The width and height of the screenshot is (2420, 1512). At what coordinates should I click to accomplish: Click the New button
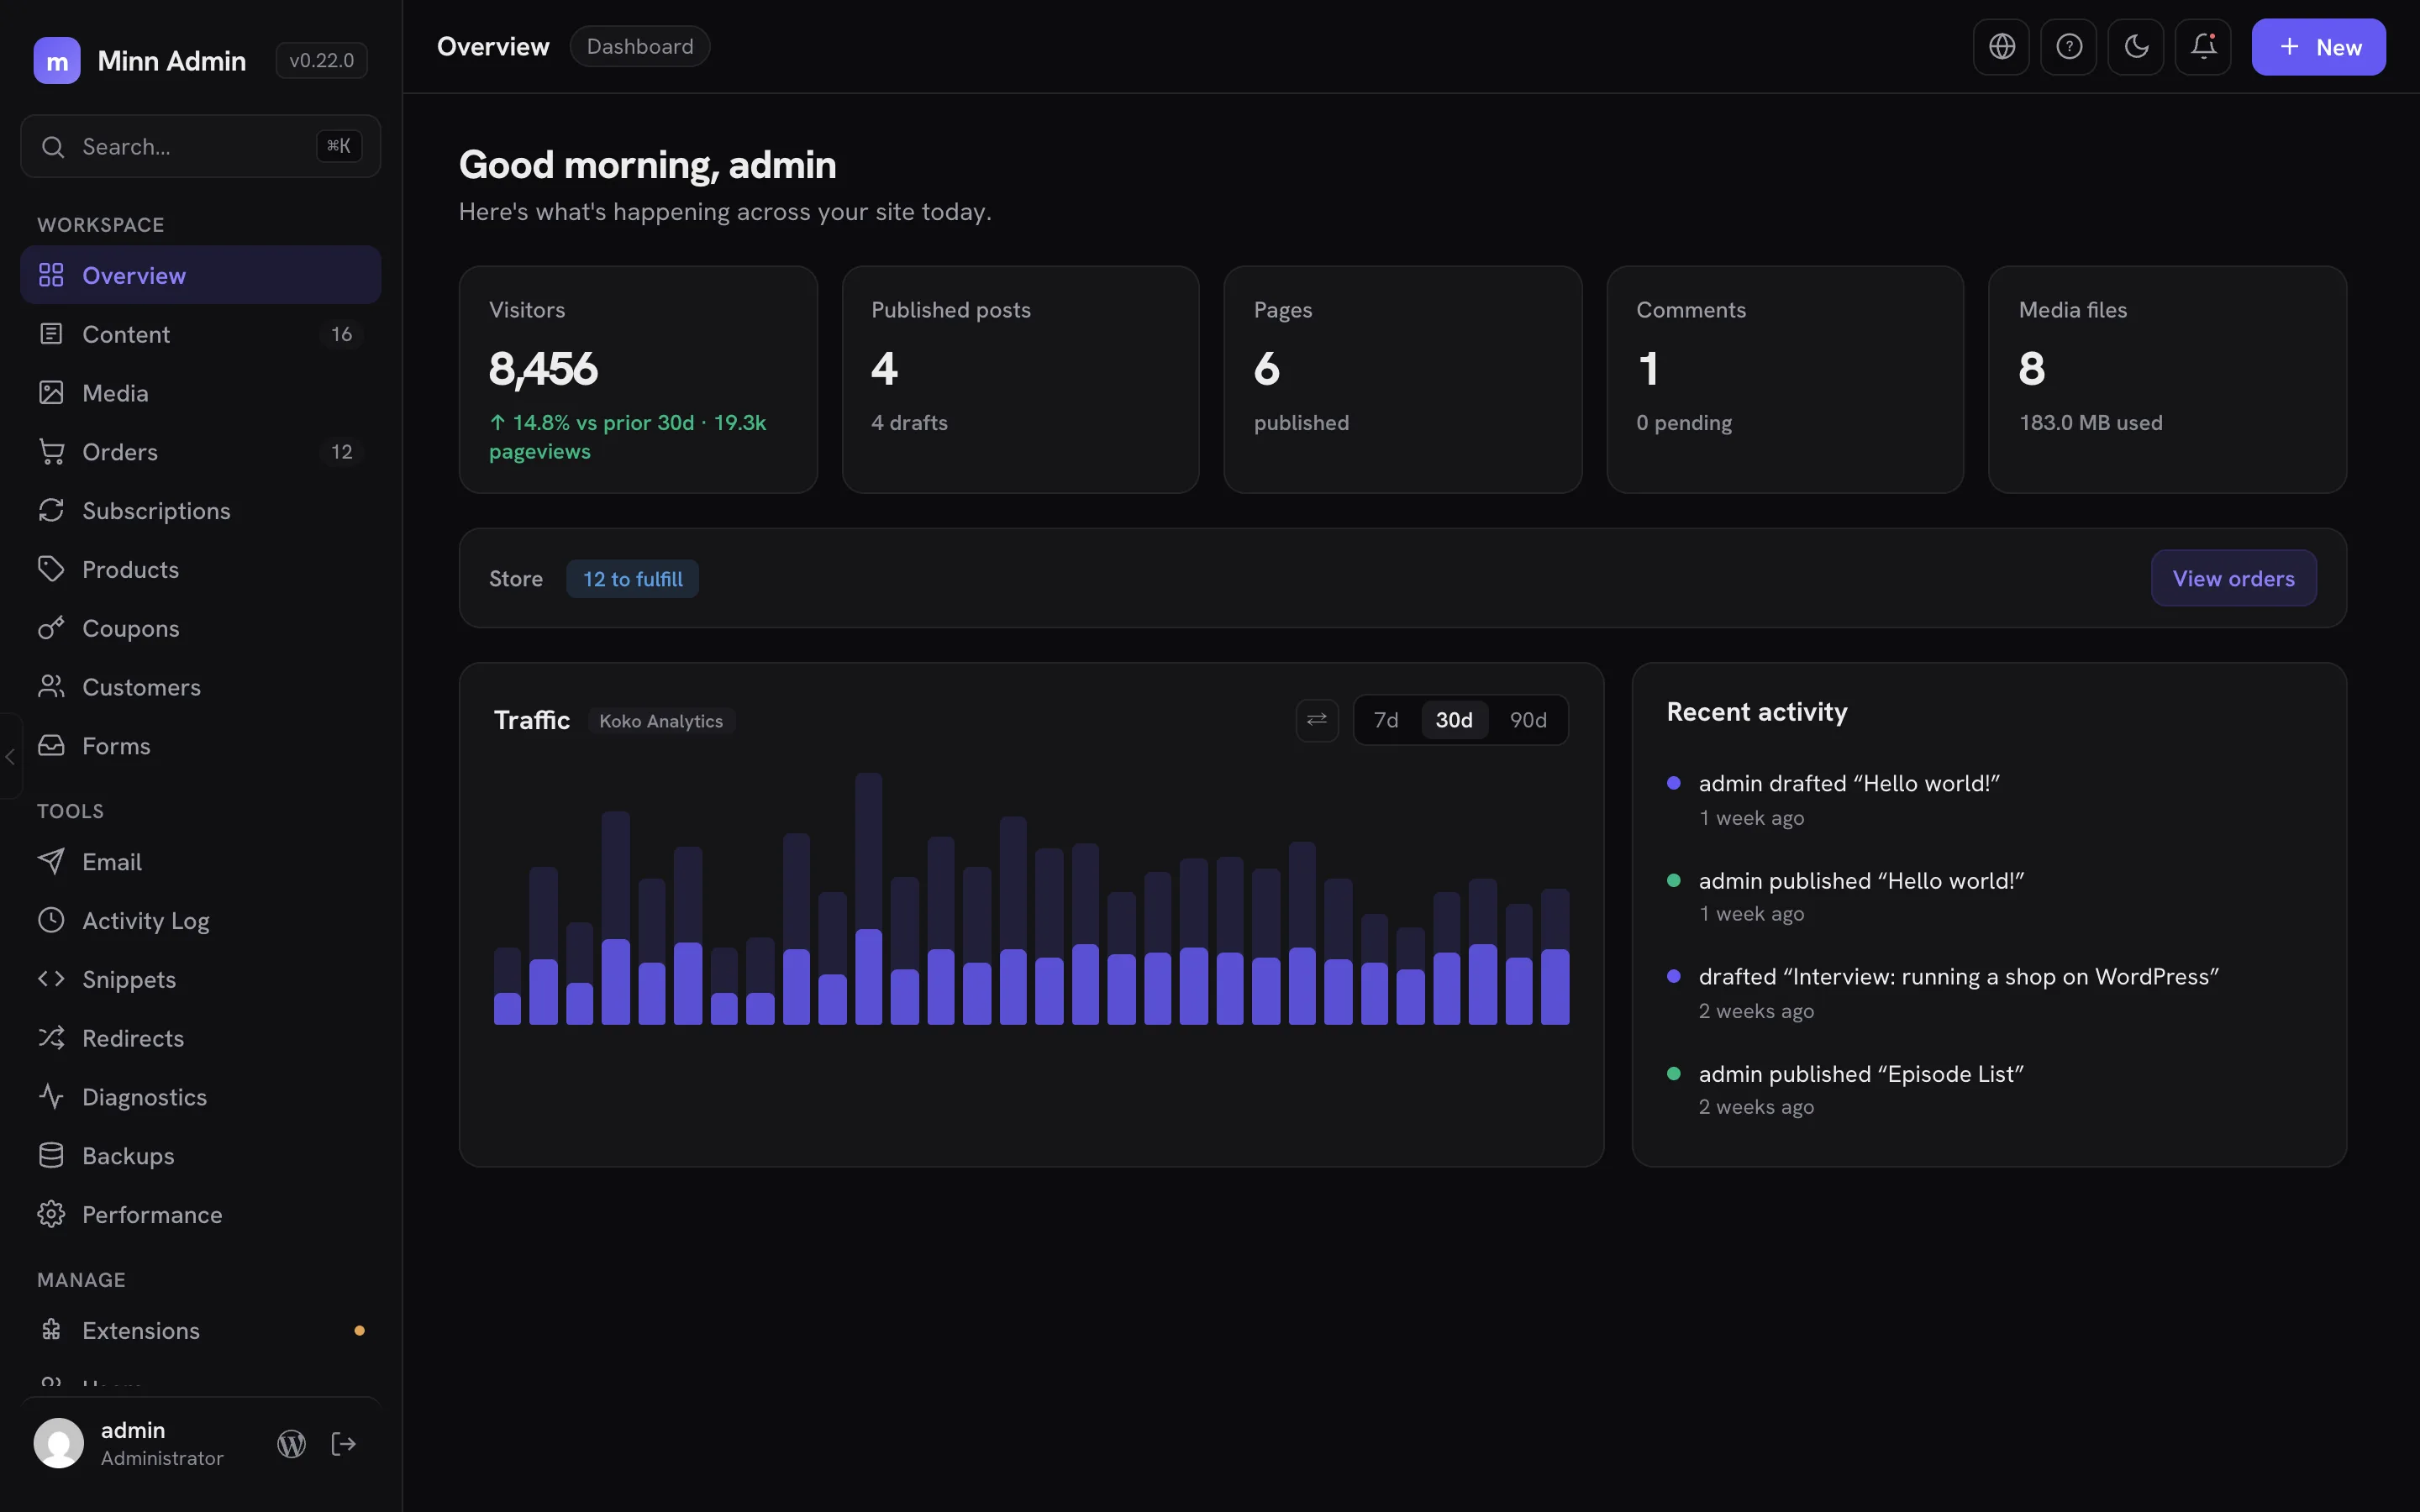(x=2318, y=47)
